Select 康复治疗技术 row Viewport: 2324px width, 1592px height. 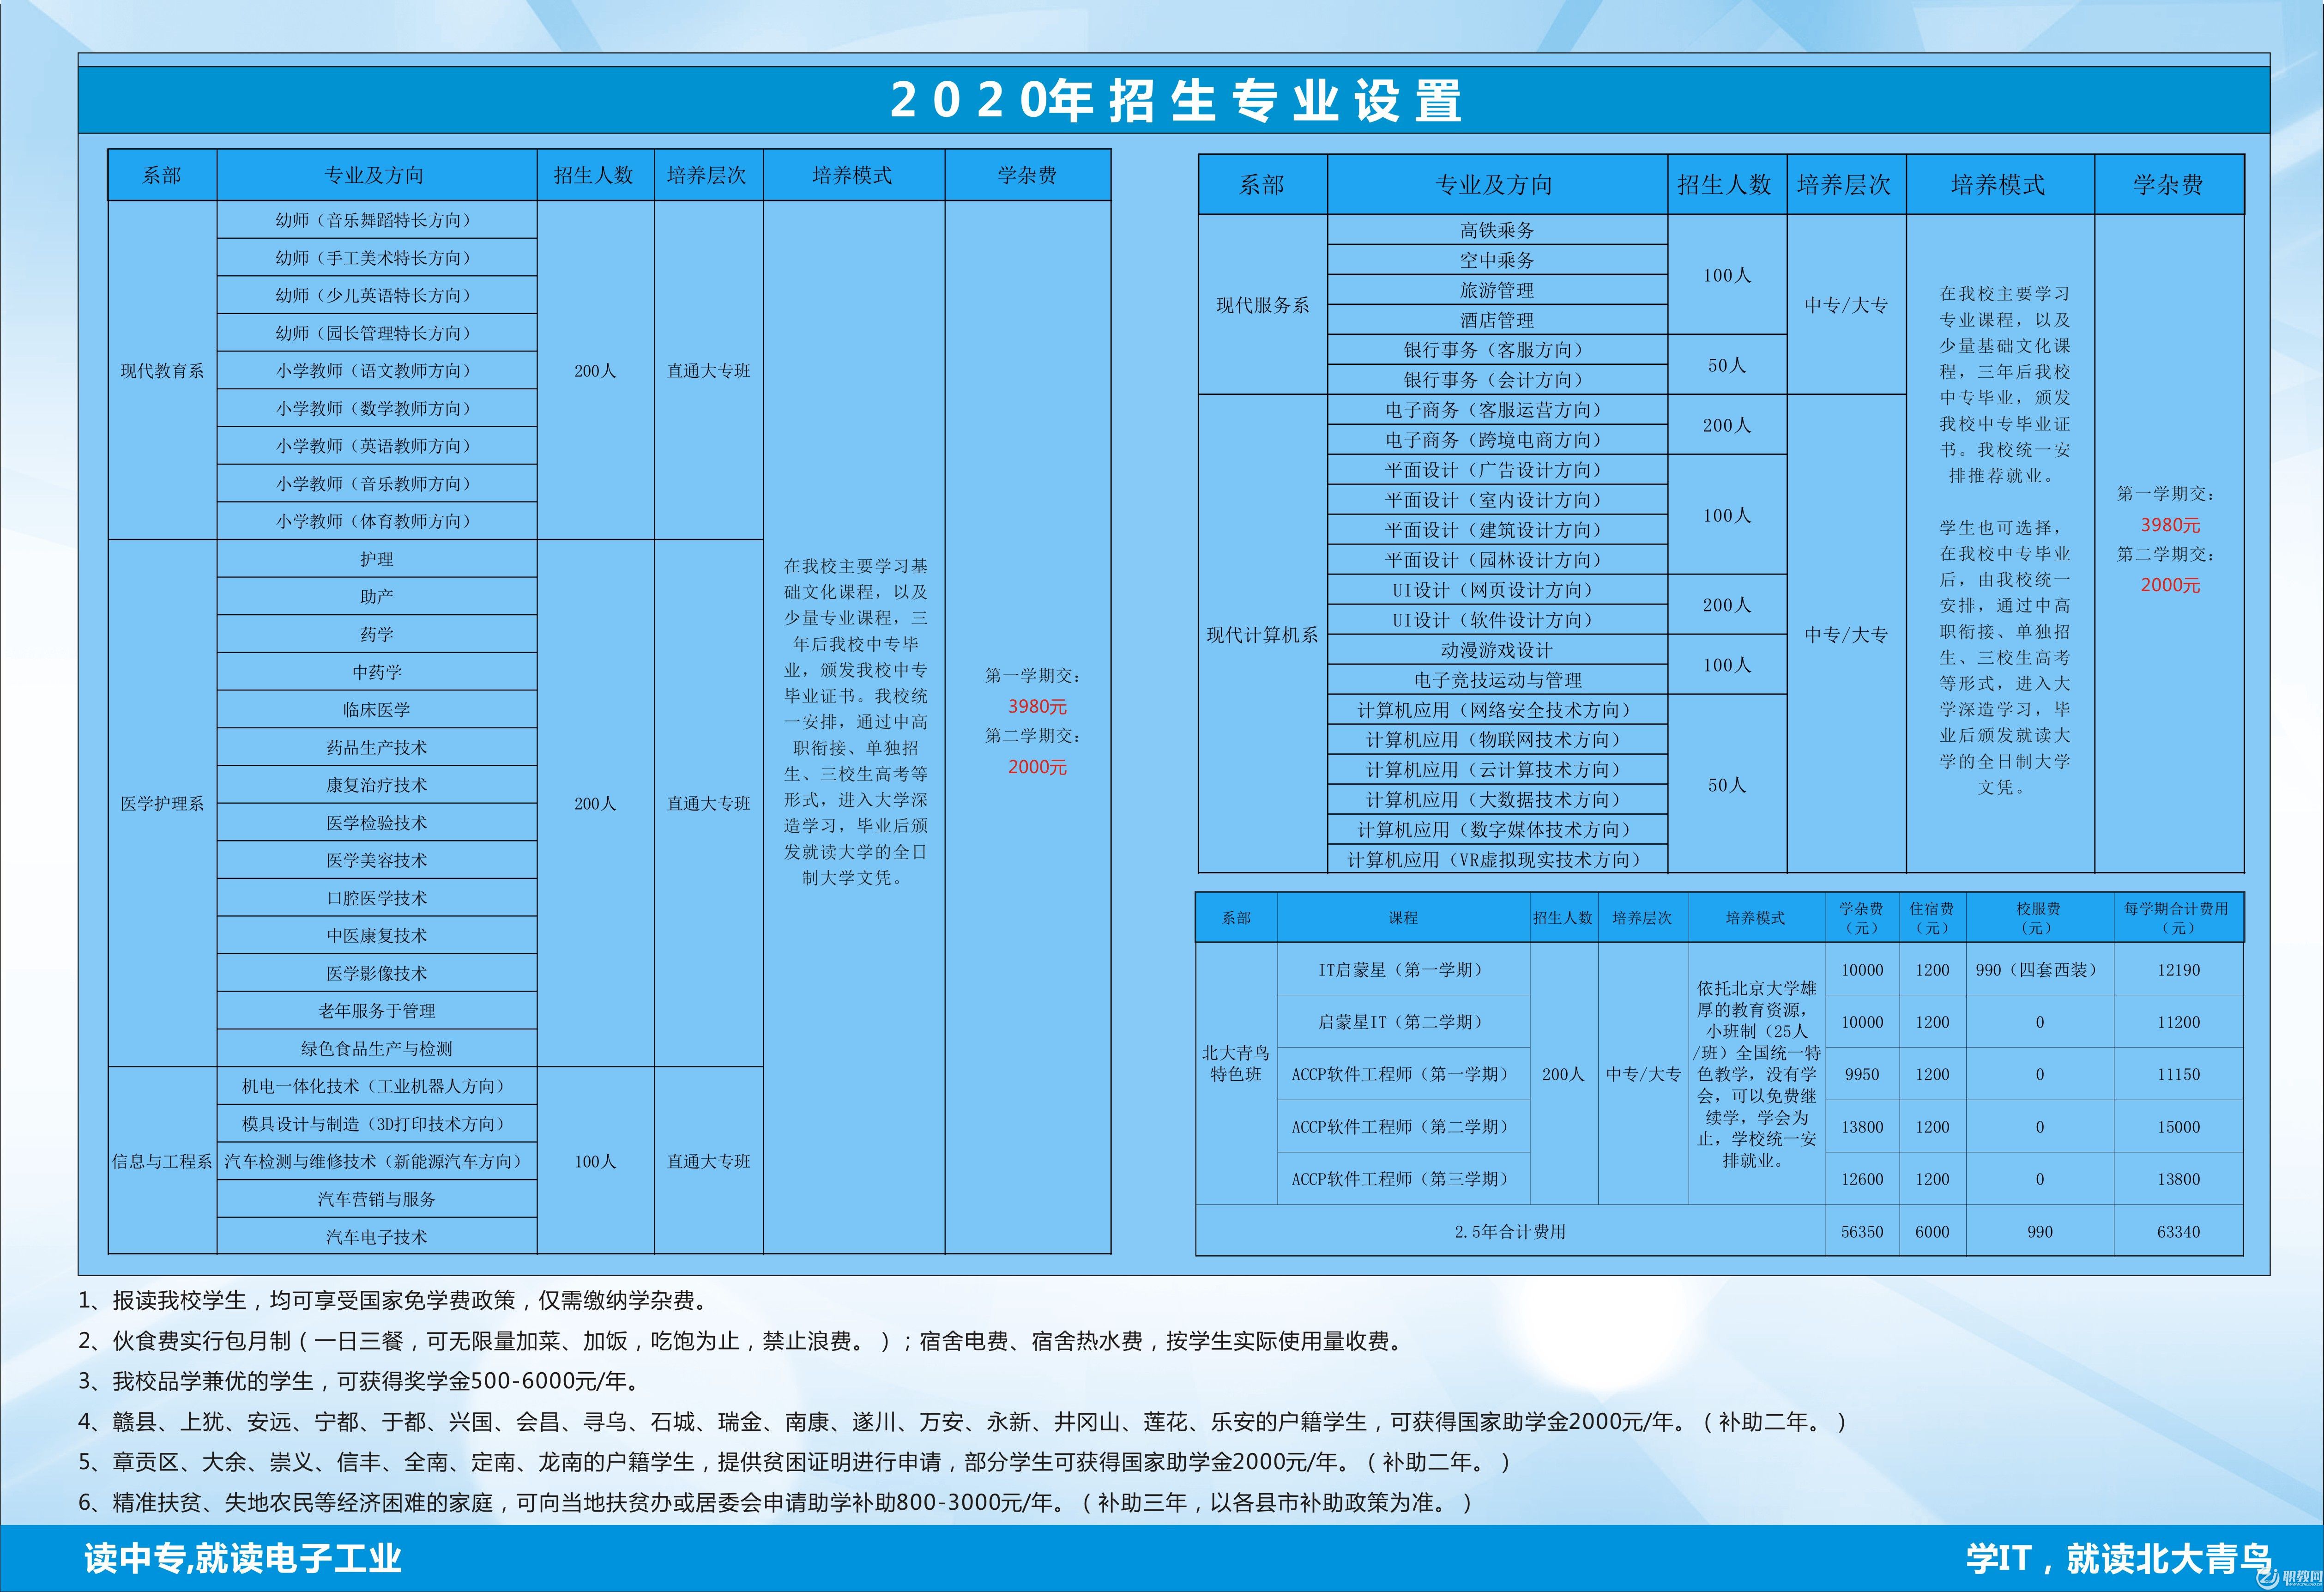[x=377, y=785]
